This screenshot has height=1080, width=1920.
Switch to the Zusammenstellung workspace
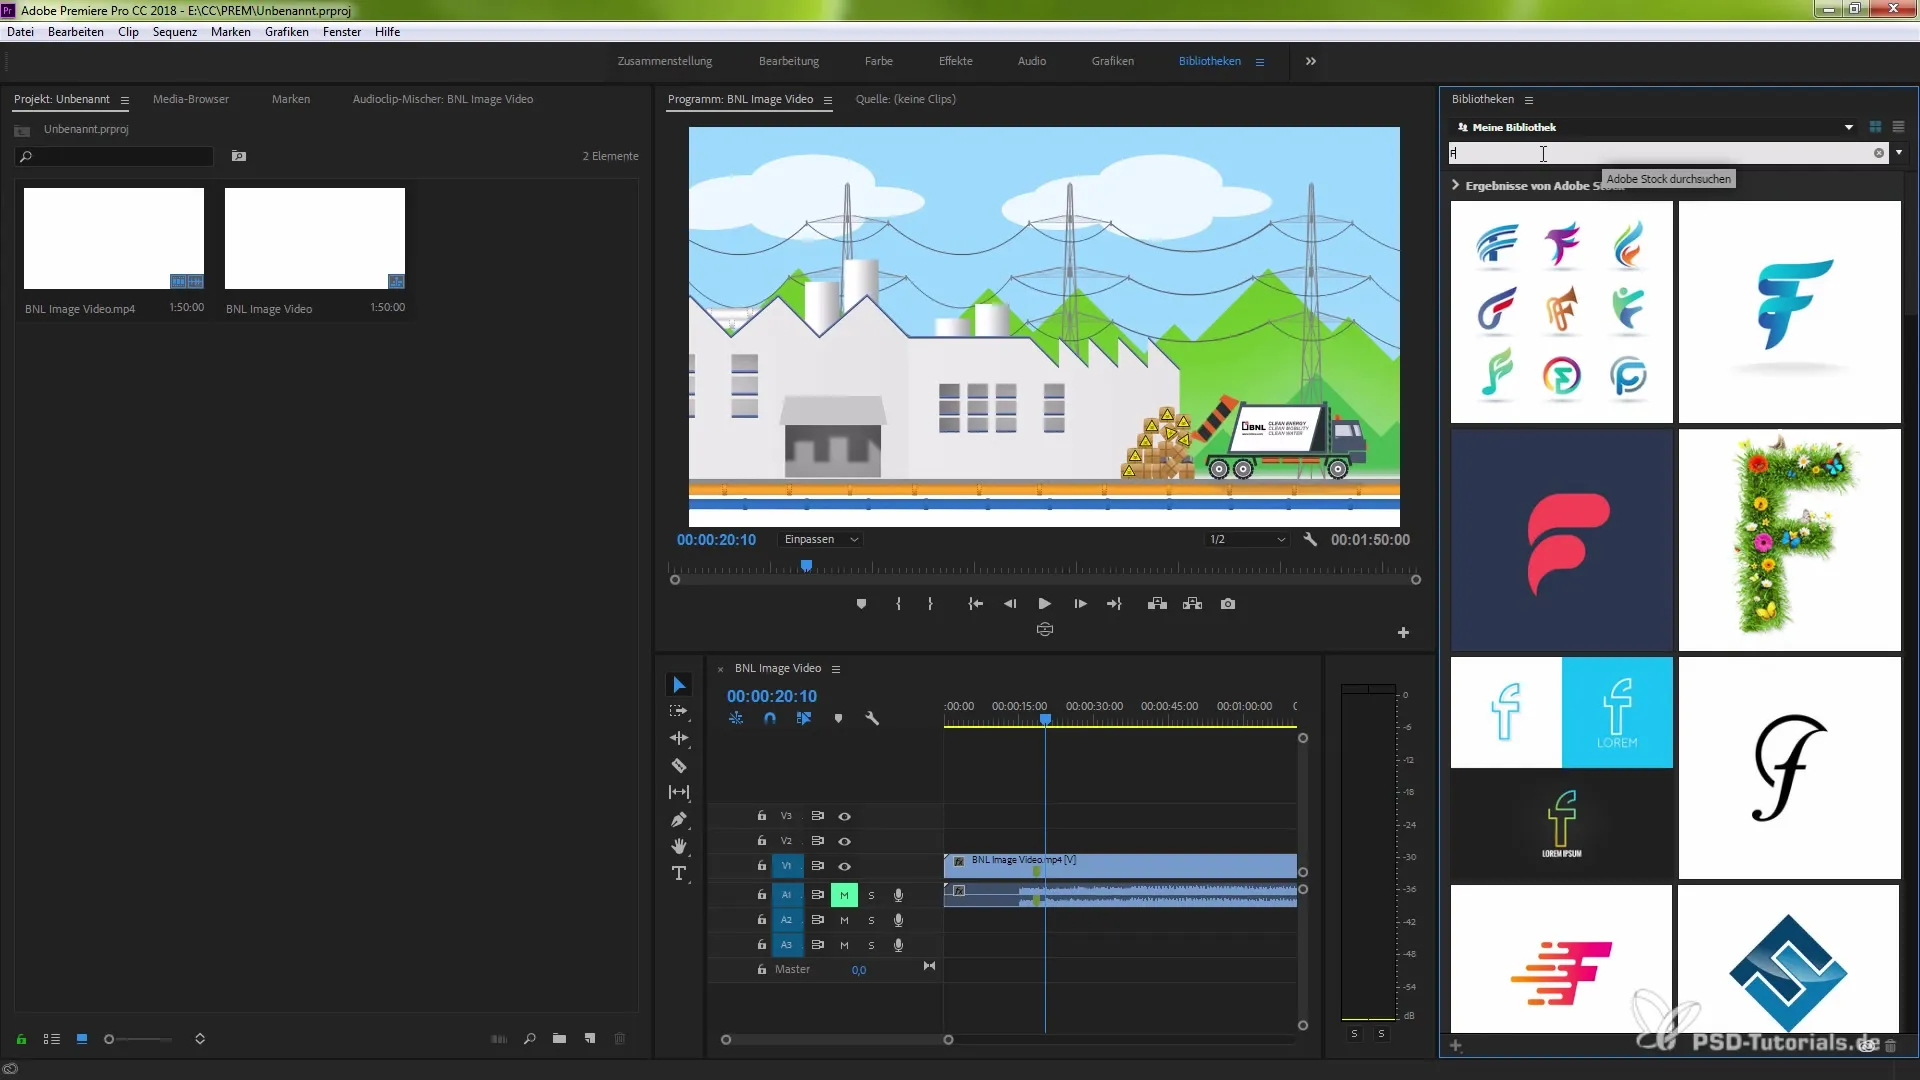click(x=665, y=61)
